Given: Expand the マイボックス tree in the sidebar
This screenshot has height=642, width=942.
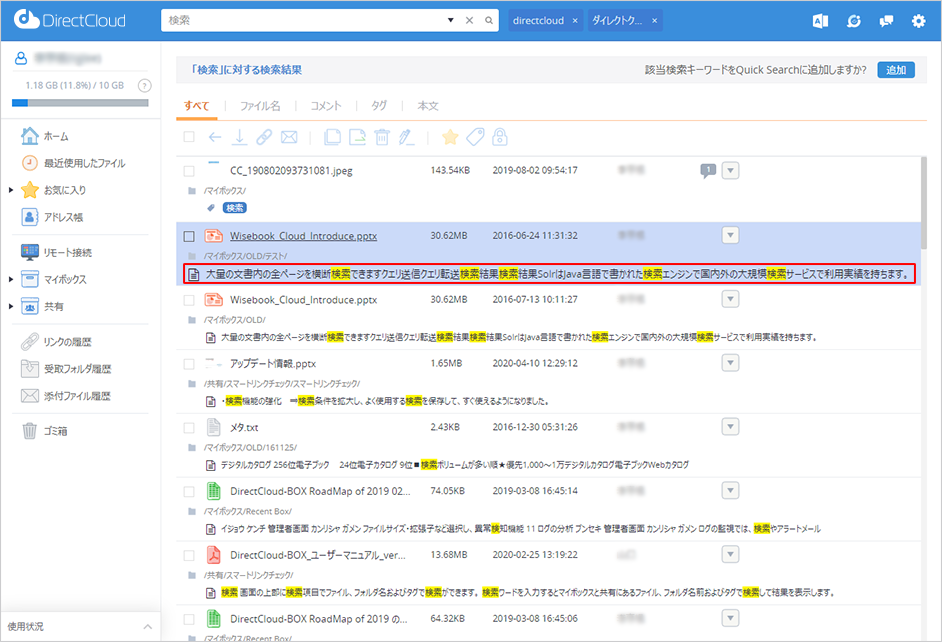Looking at the screenshot, I should [11, 280].
